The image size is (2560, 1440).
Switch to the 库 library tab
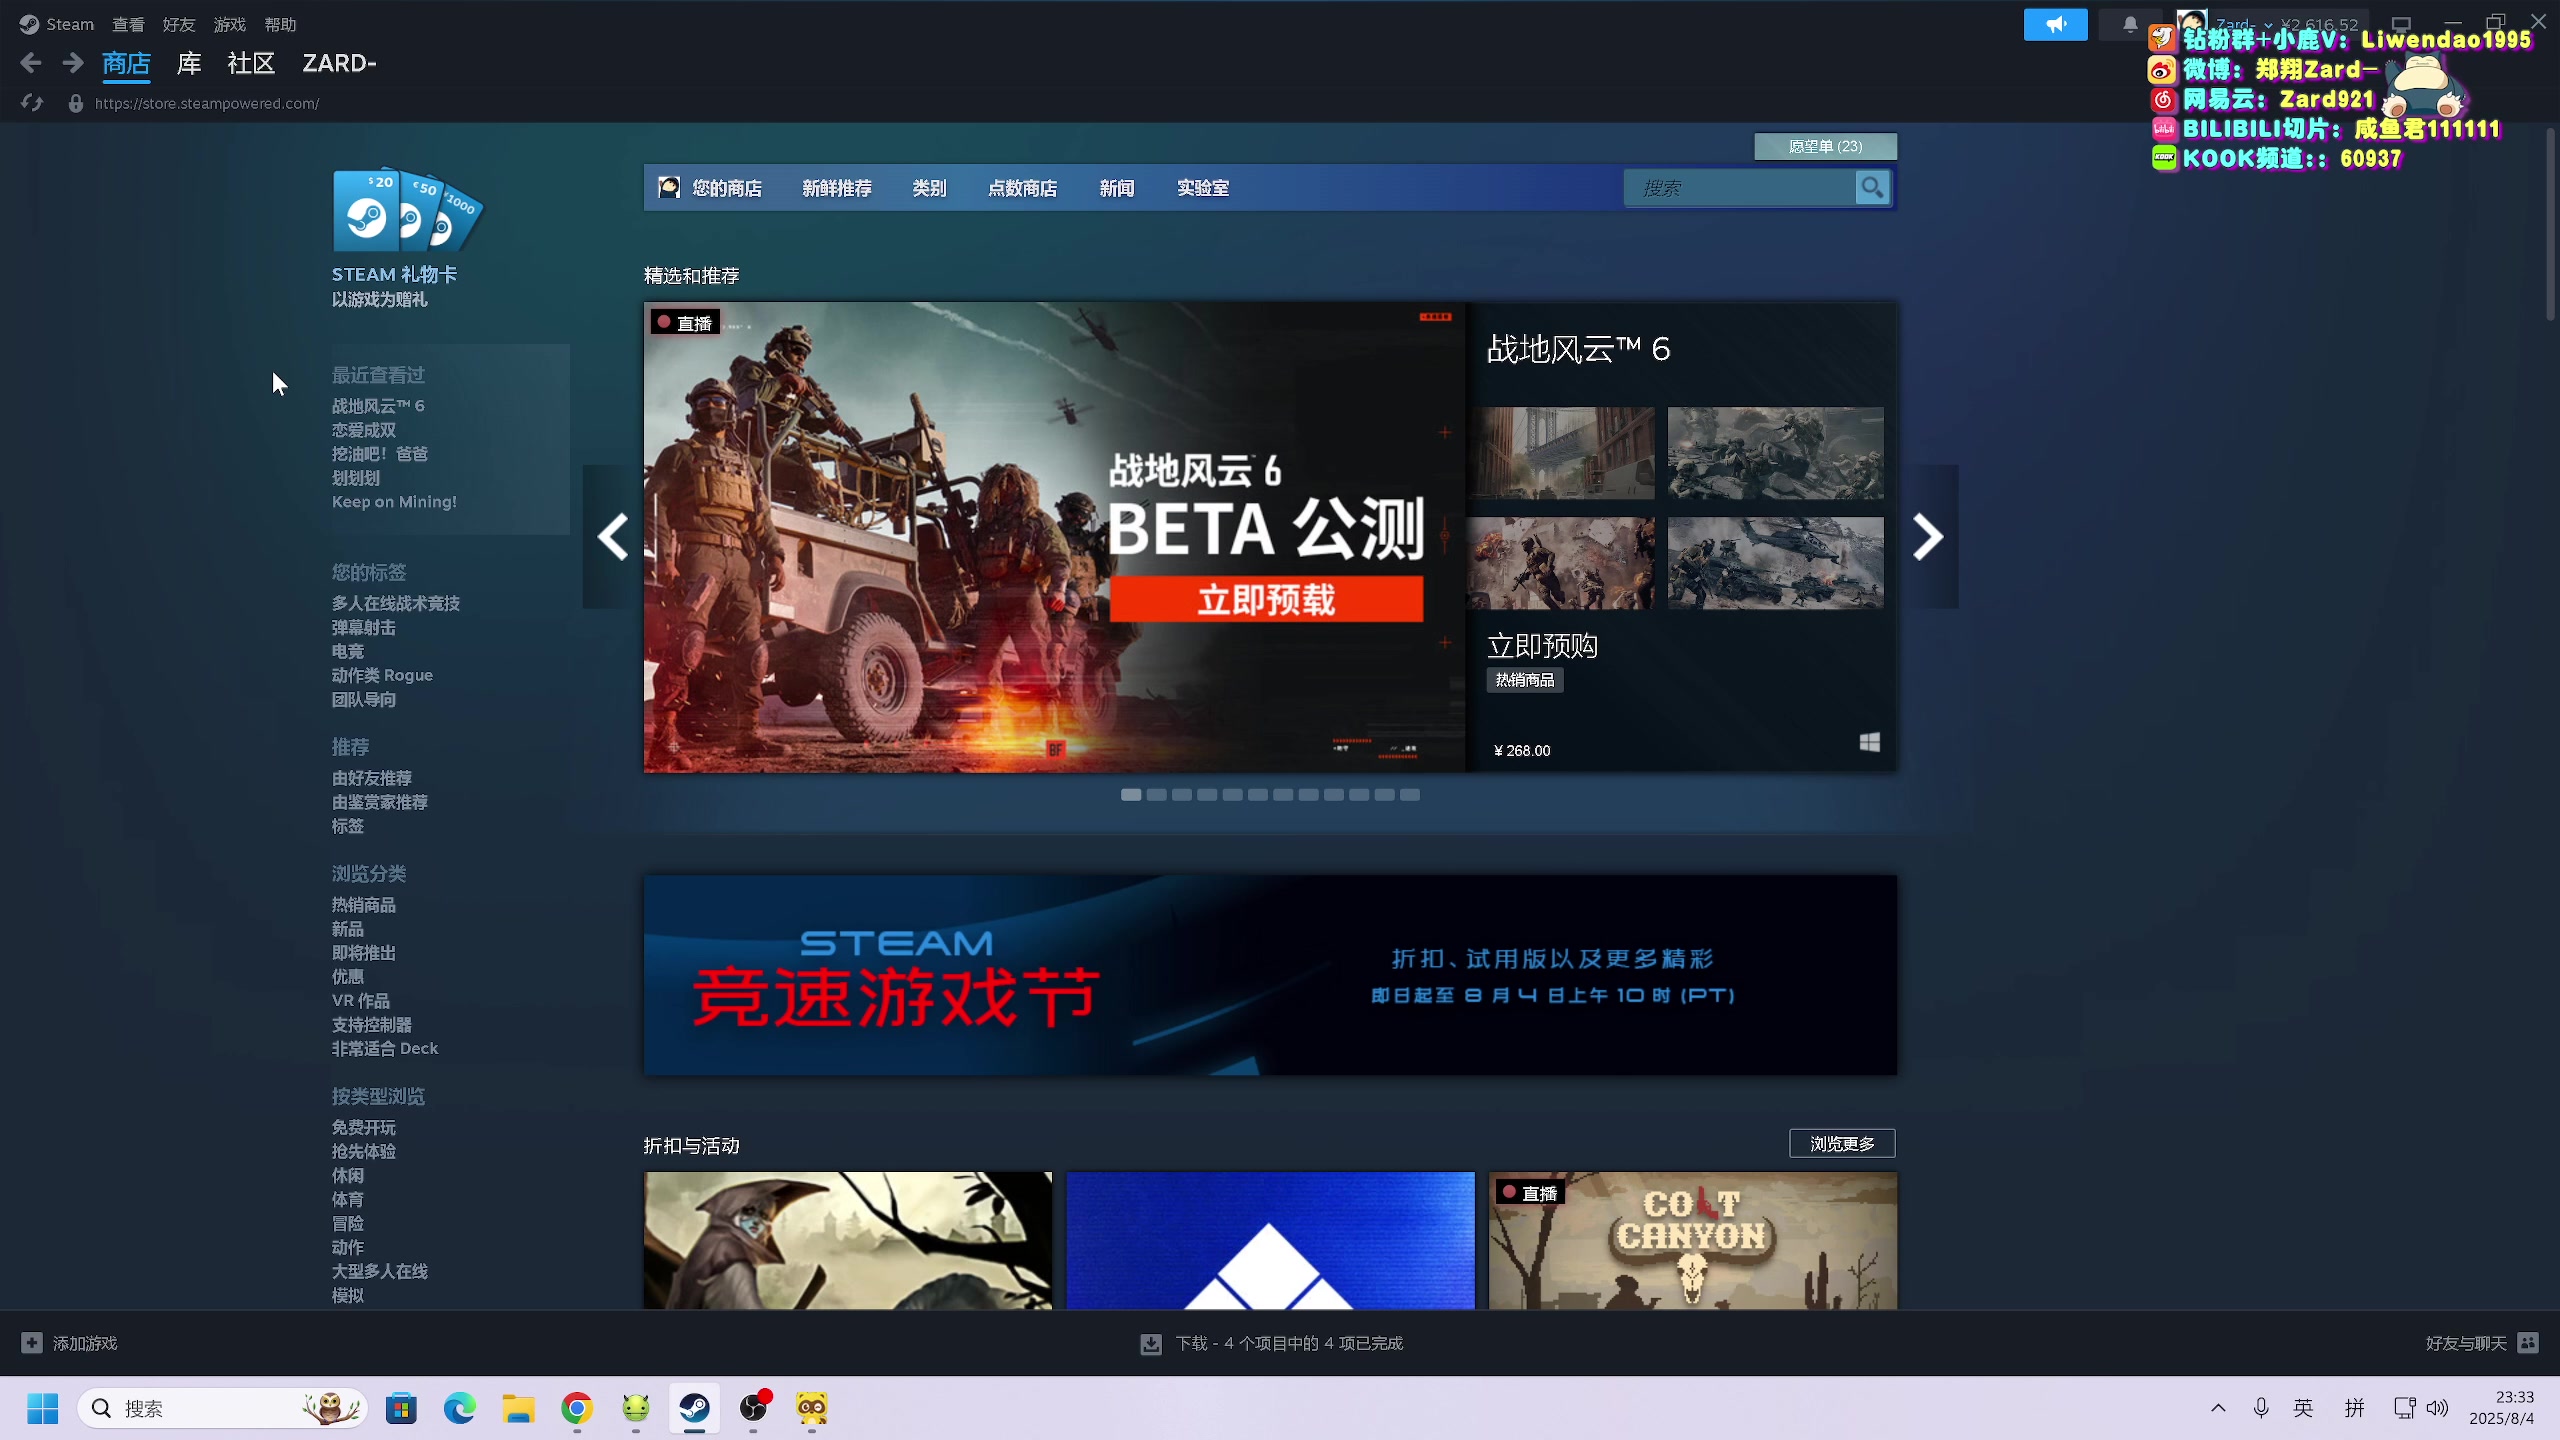click(x=189, y=63)
